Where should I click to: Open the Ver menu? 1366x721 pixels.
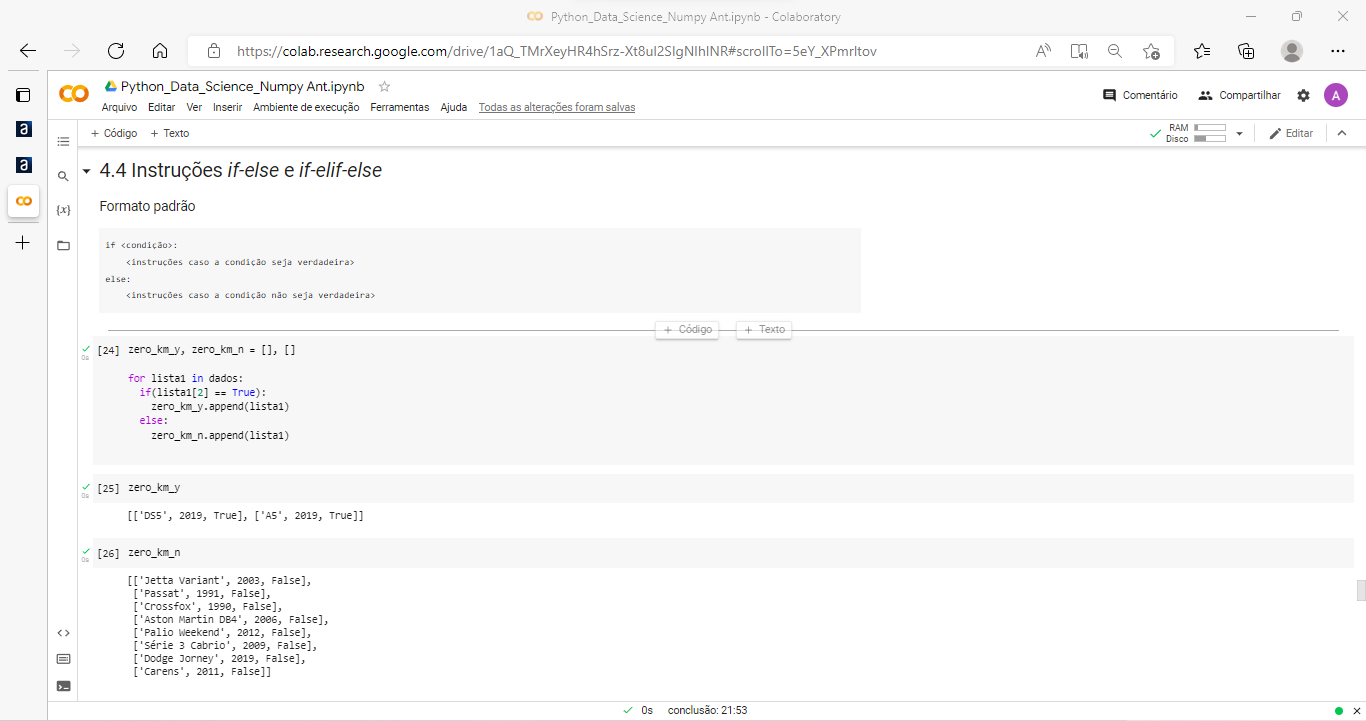point(194,107)
